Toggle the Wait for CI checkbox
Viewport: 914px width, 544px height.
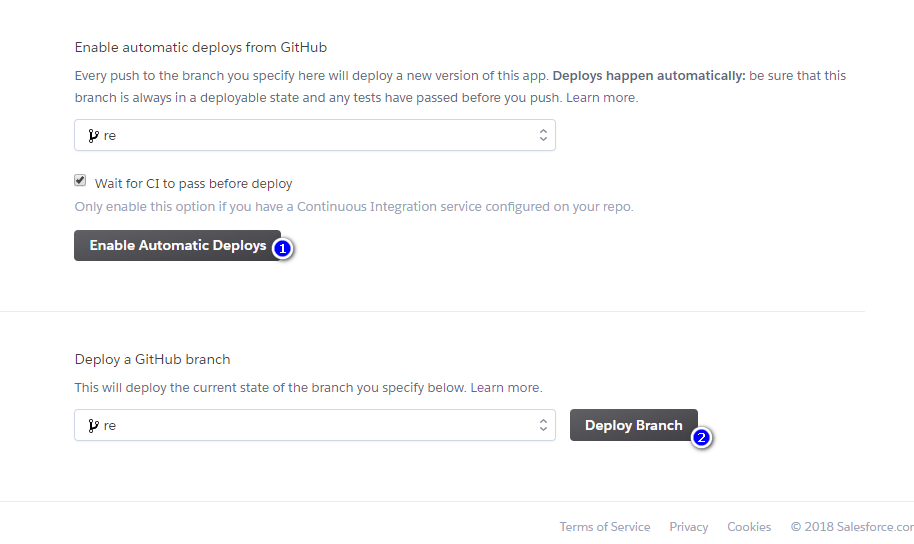pos(80,182)
